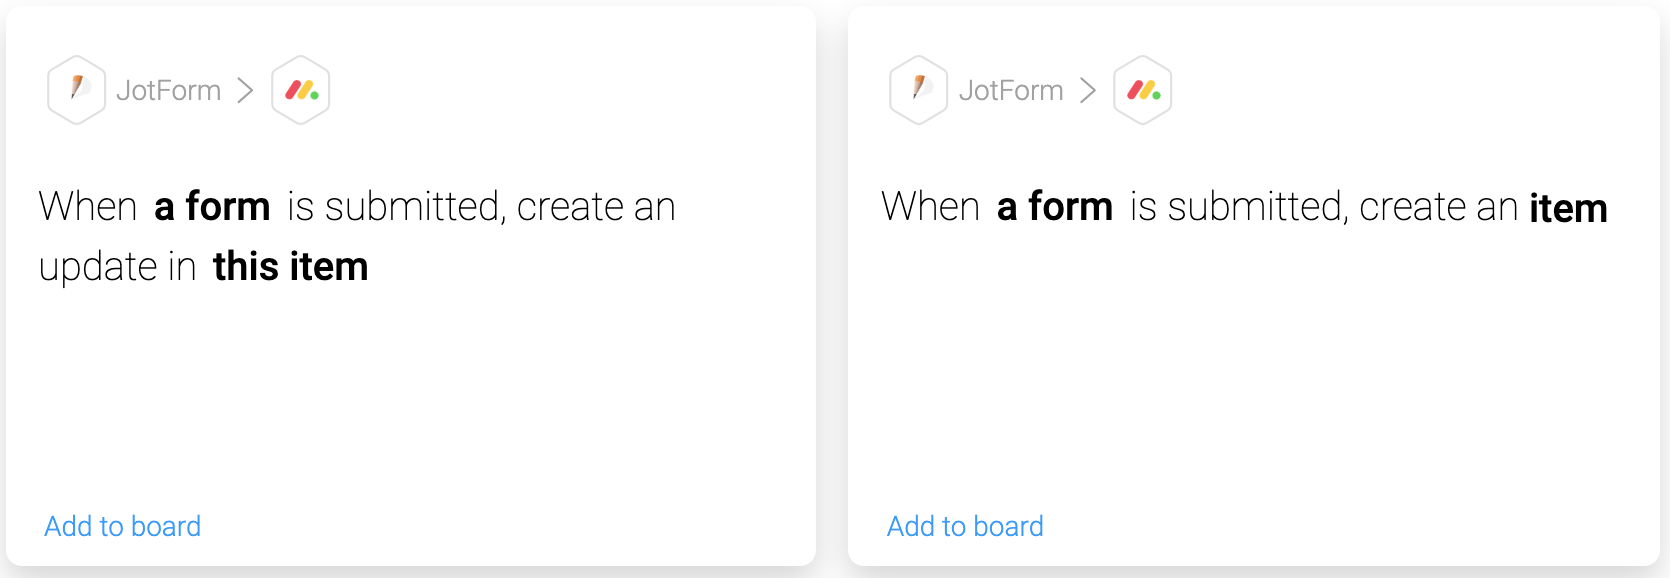Pick the bold 'item' field in right recipe
Viewport: 1670px width, 578px height.
coord(1568,208)
